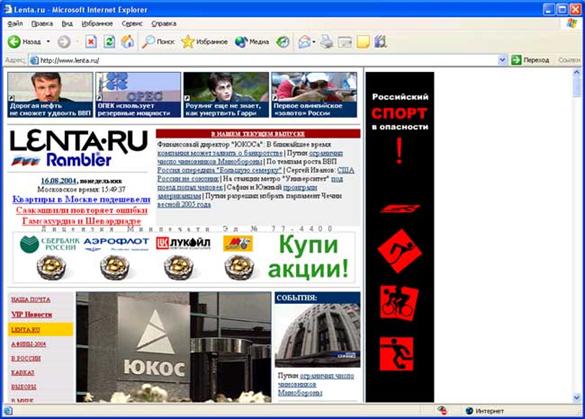Open the Правка menu
This screenshot has height=419, width=585.
point(42,24)
